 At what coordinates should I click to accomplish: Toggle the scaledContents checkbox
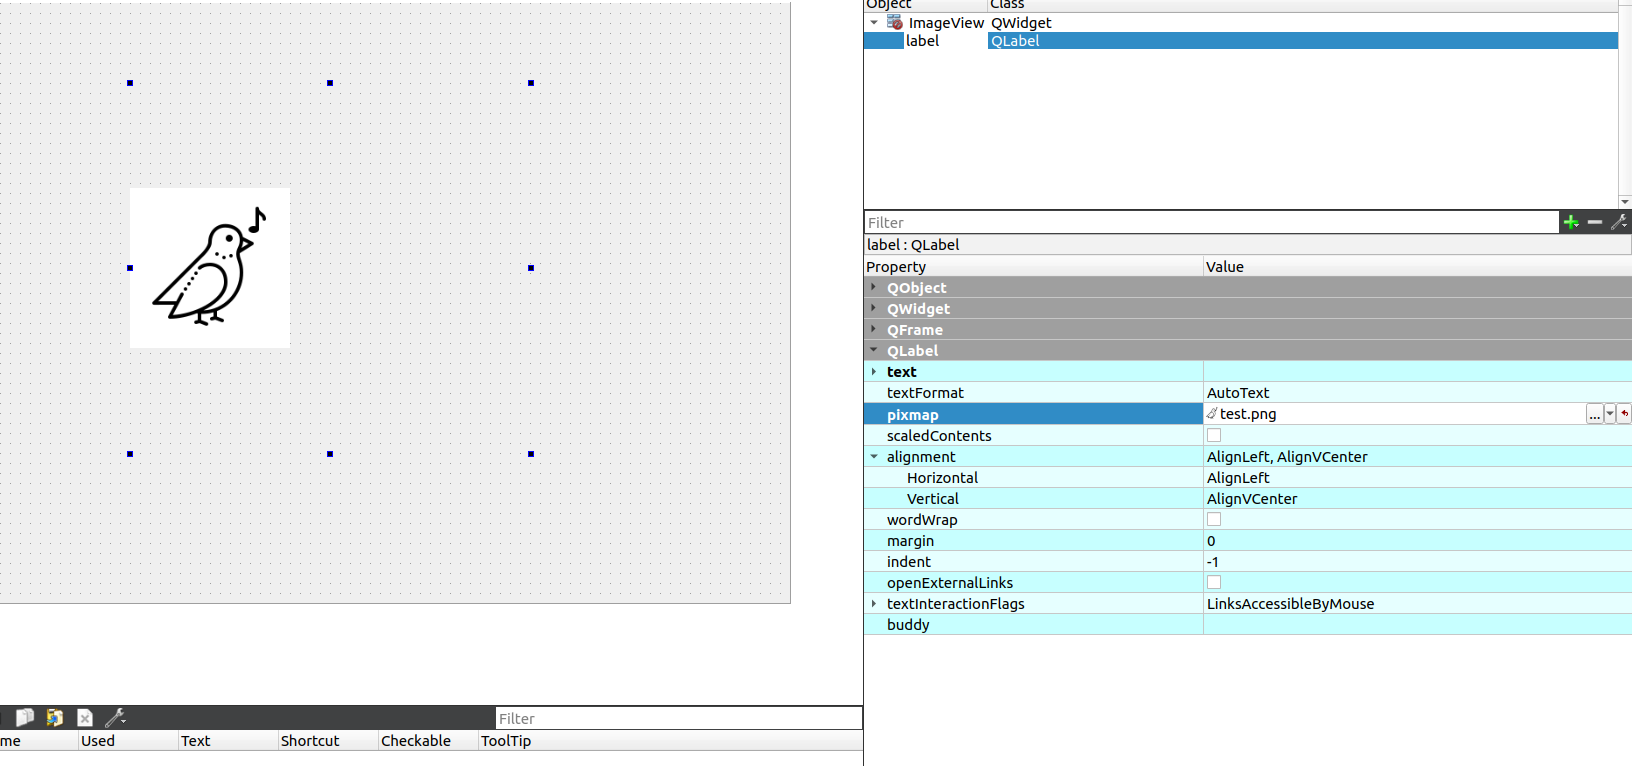(1214, 435)
